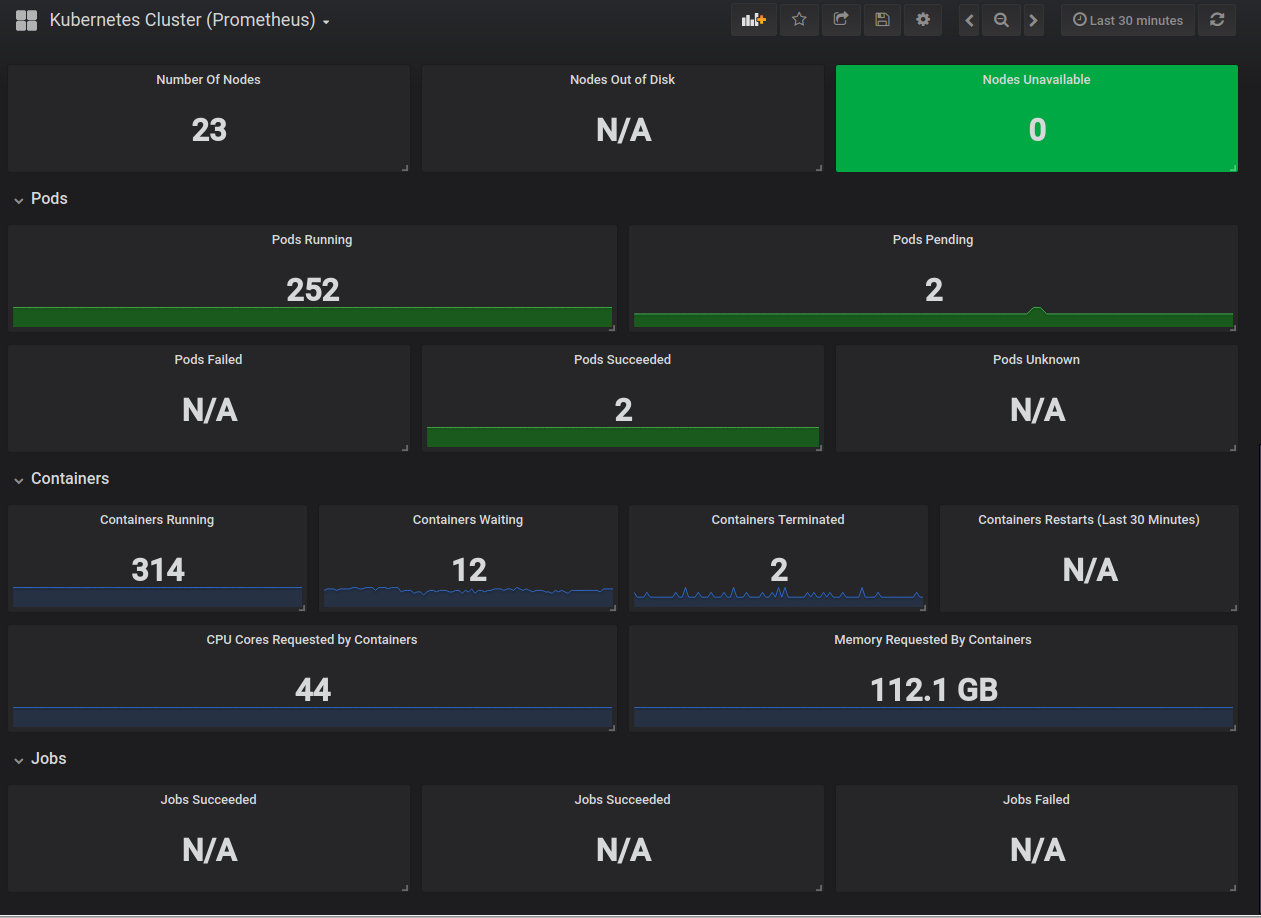Click CPU Cores Requested by Containers title
The height and width of the screenshot is (918, 1261).
312,640
